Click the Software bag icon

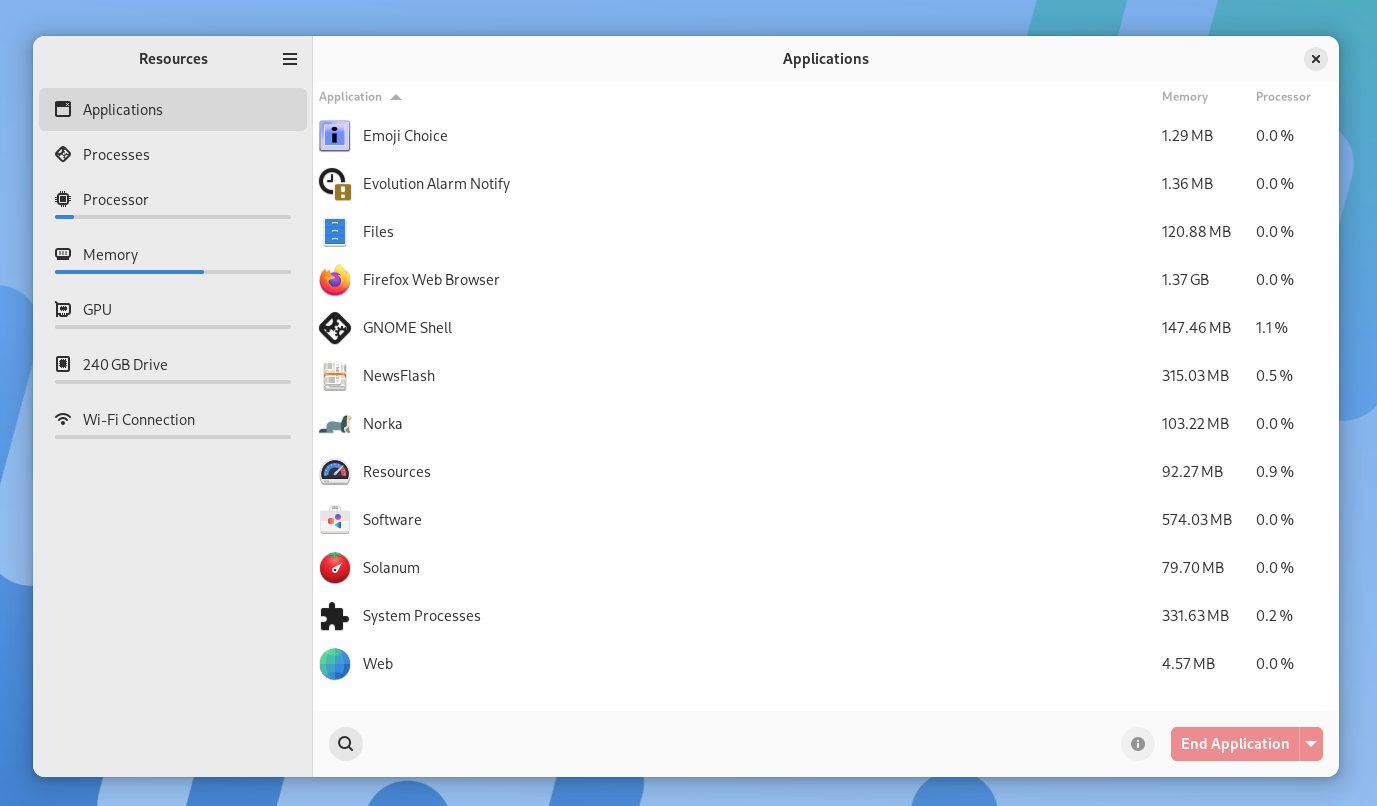pyautogui.click(x=335, y=520)
